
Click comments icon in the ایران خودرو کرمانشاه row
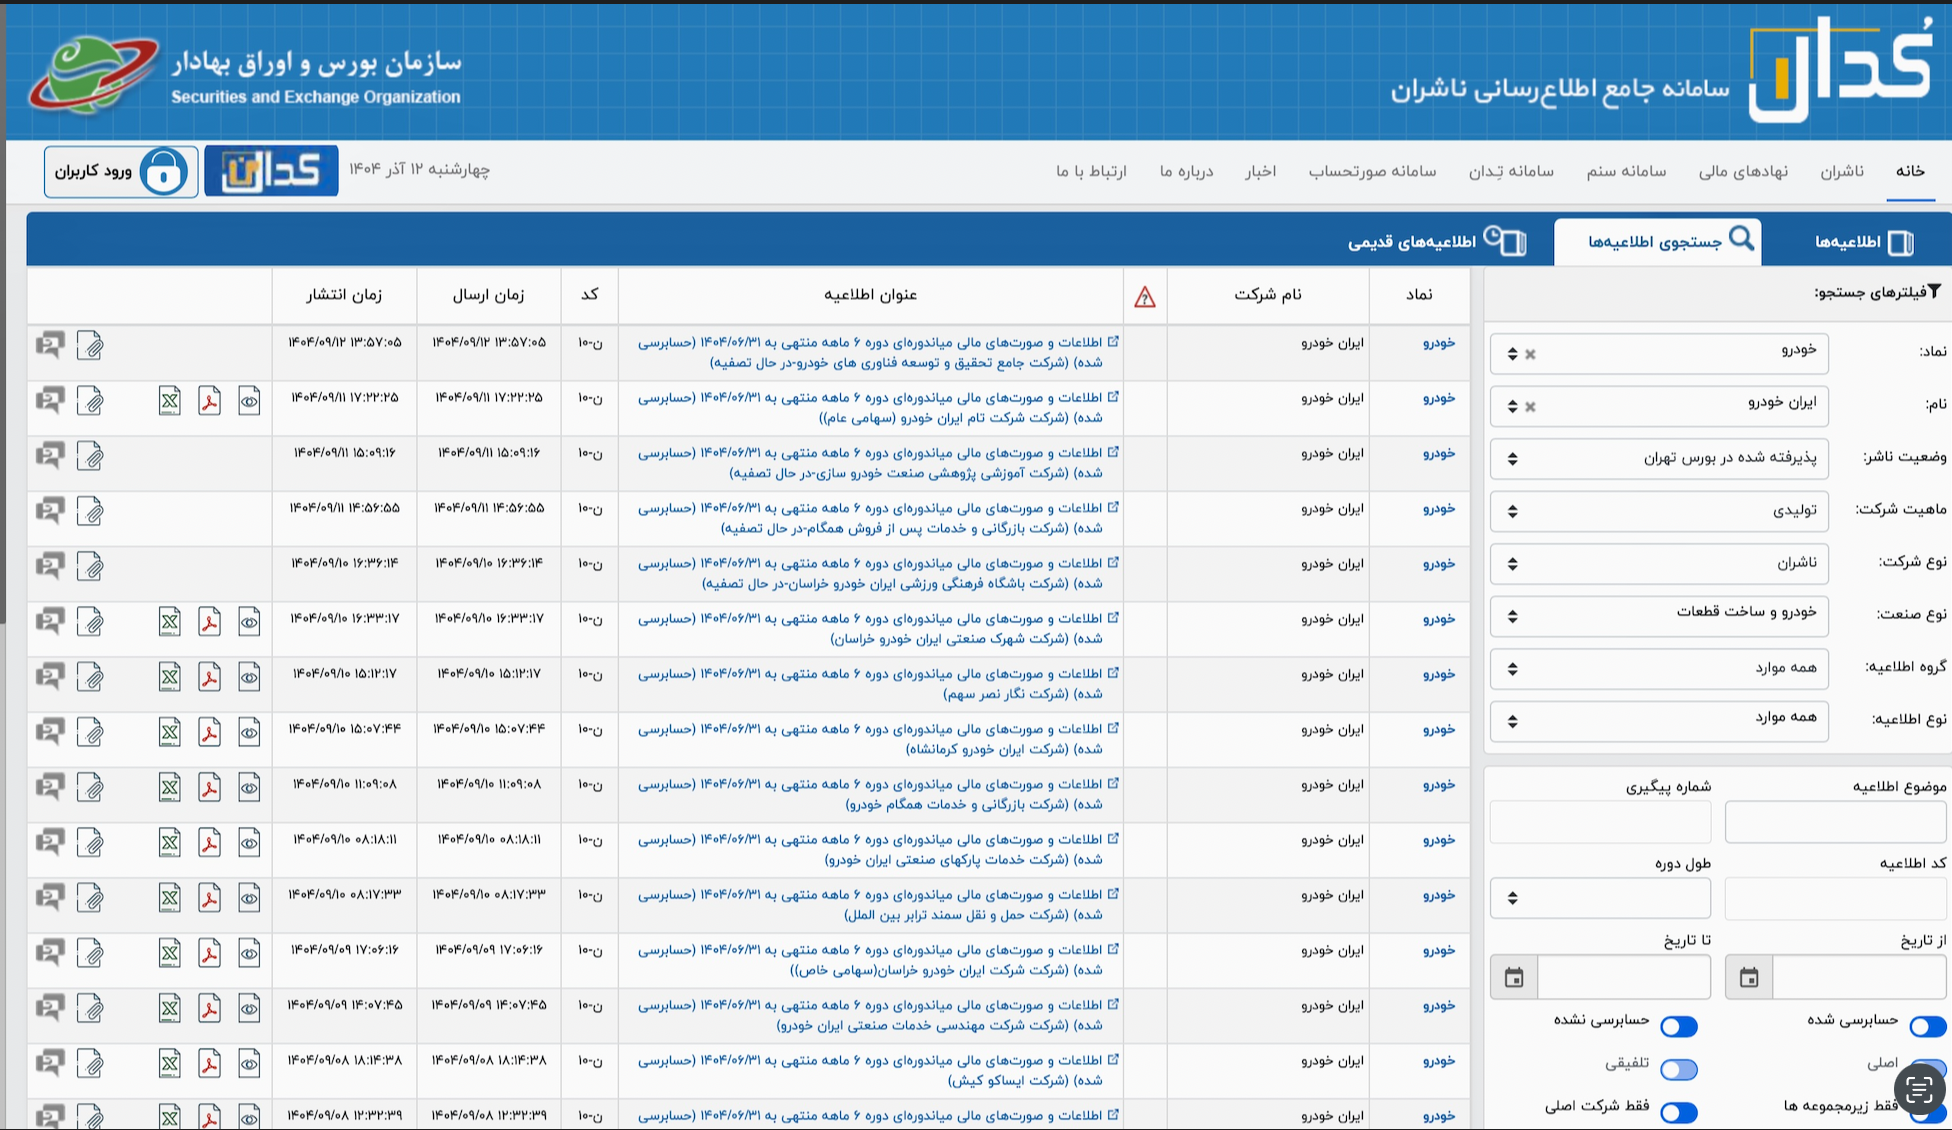(x=49, y=733)
